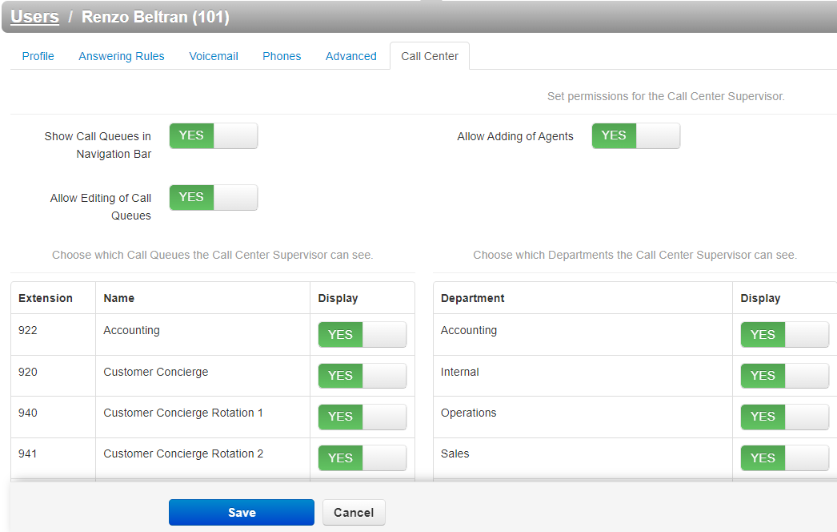This screenshot has width=837, height=532.
Task: Save the call center settings
Action: coord(242,512)
